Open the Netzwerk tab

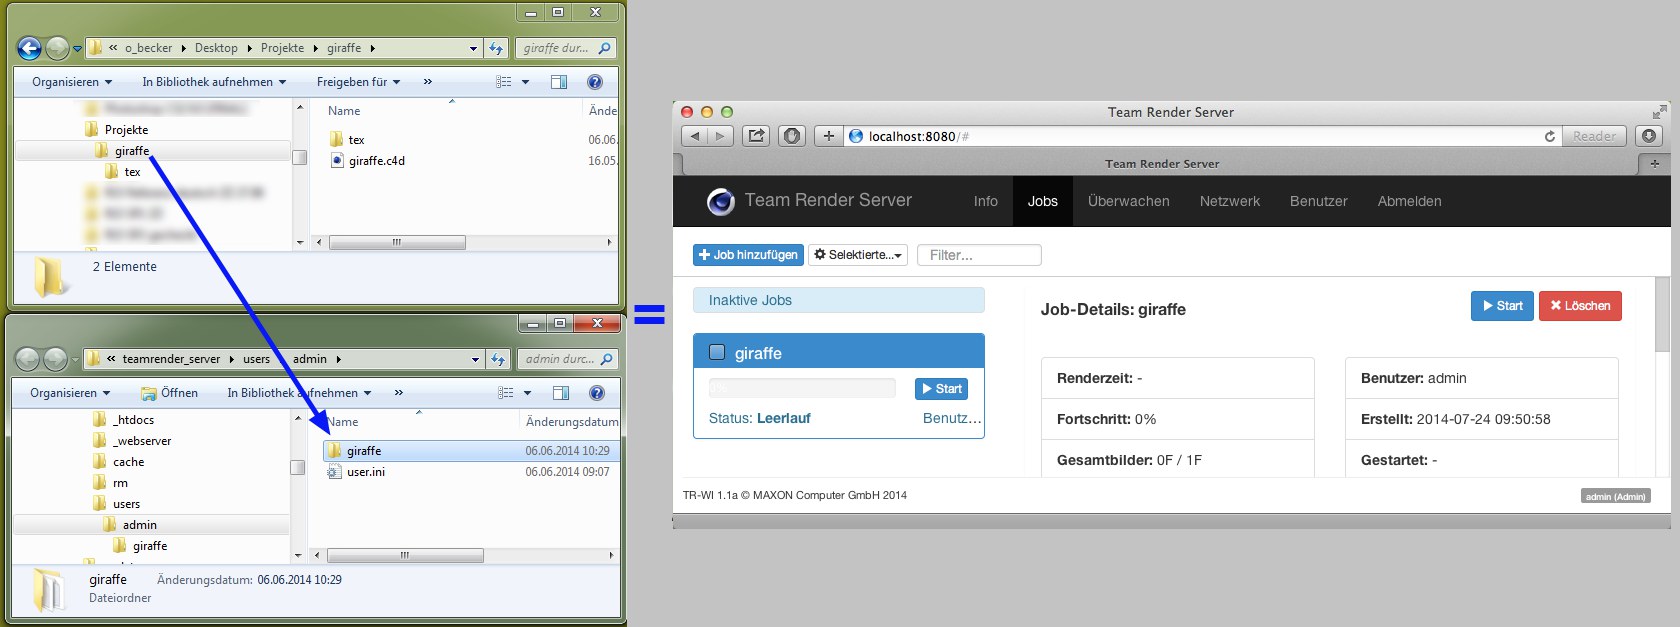[1229, 201]
